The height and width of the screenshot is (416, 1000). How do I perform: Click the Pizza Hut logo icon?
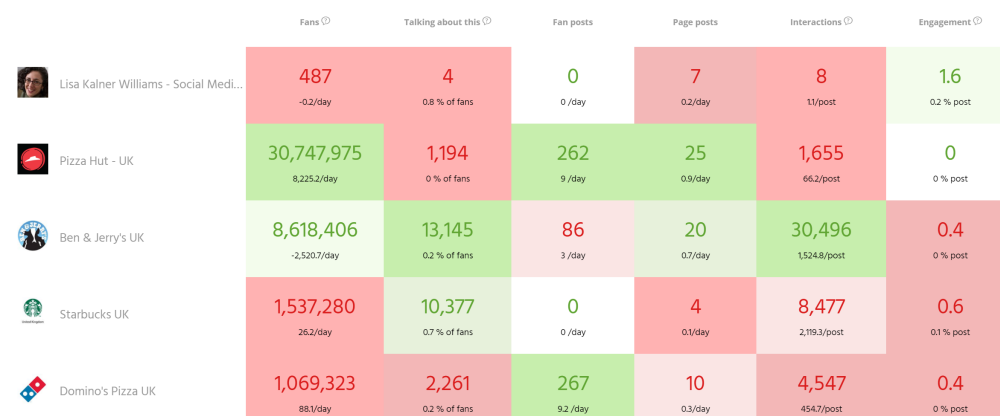(33, 159)
